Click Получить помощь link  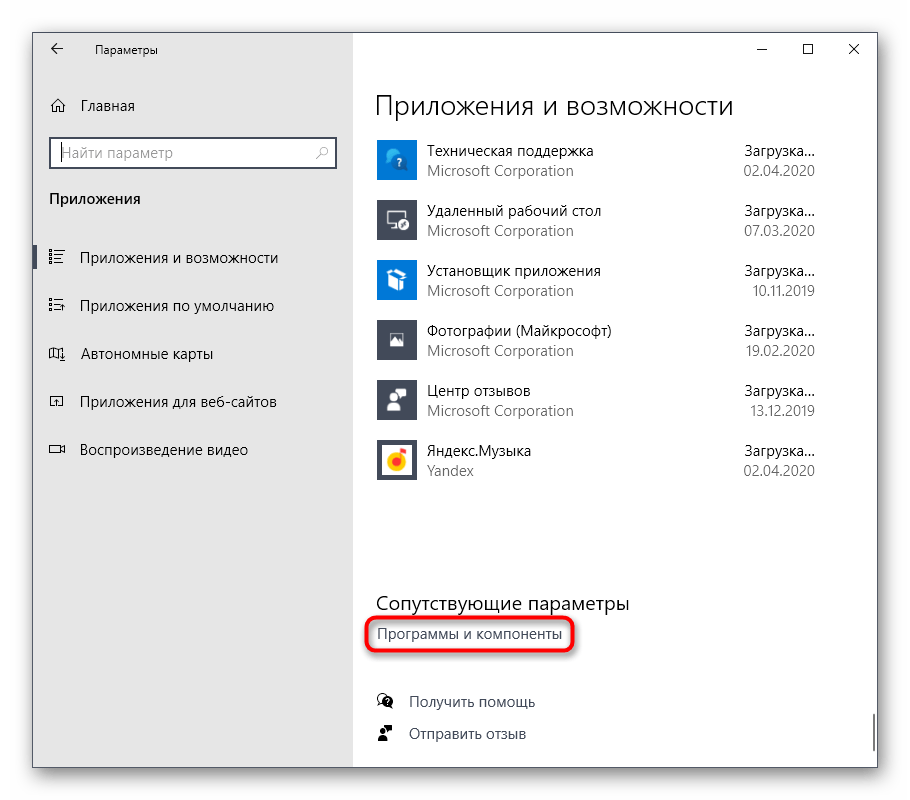click(x=471, y=702)
